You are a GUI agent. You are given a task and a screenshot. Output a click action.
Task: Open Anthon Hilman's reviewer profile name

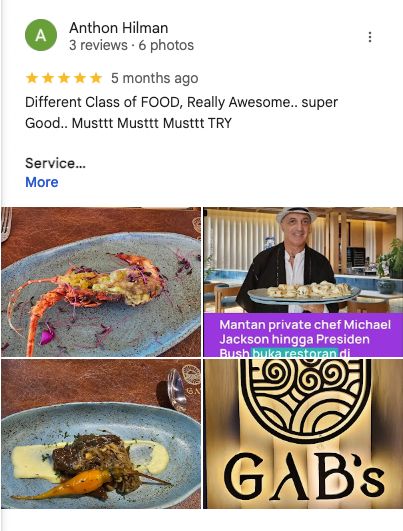[x=119, y=28]
